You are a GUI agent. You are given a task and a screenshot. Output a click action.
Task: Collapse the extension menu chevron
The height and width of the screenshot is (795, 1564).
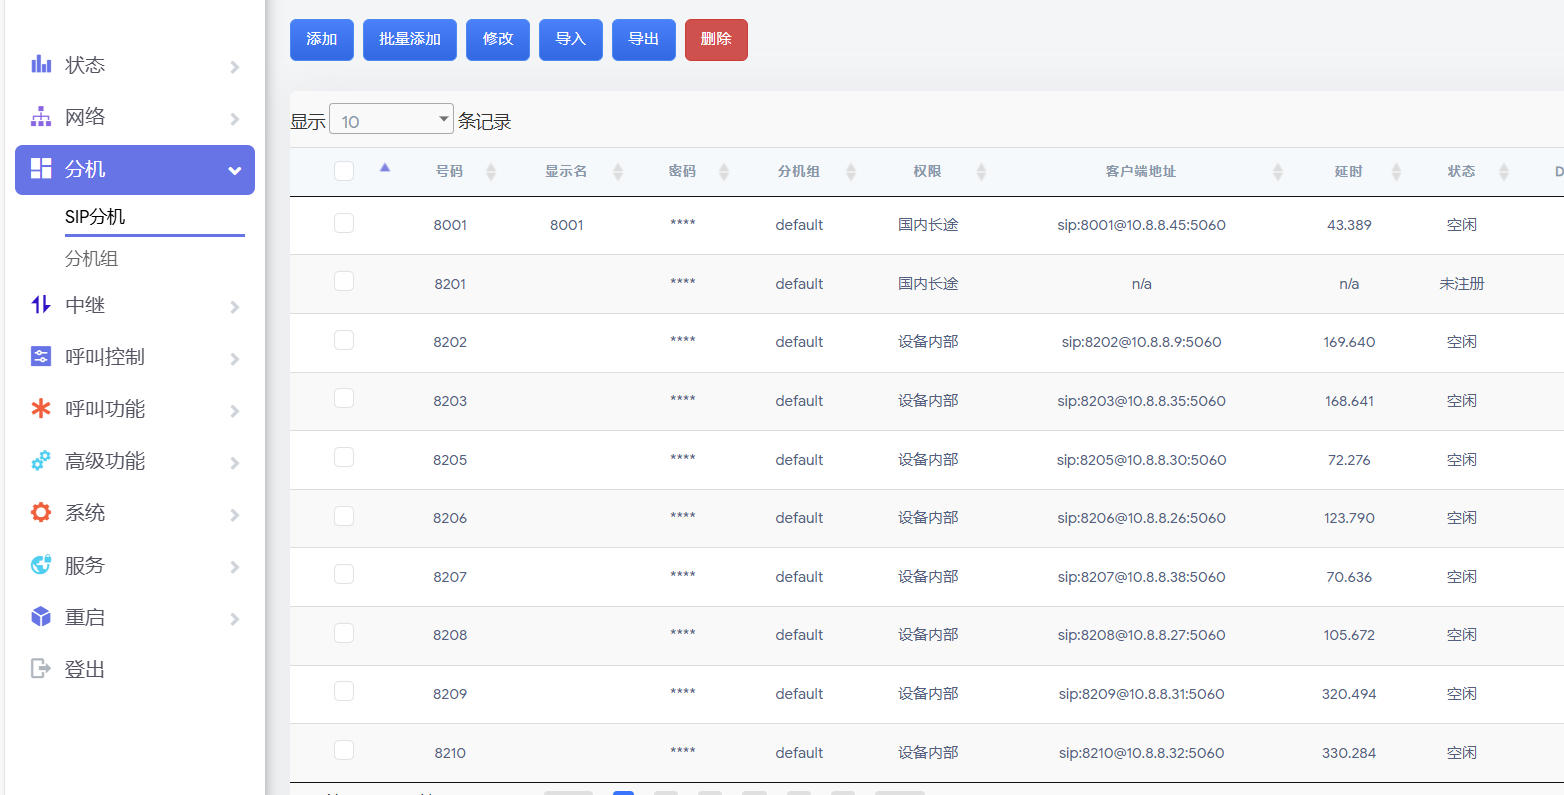tap(235, 171)
